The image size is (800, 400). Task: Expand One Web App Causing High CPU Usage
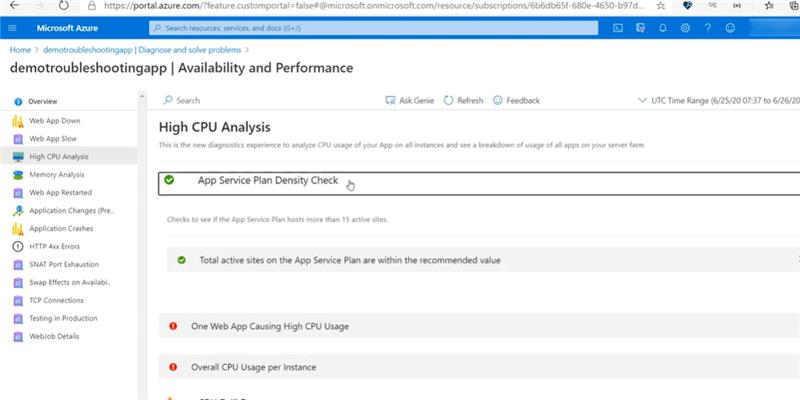click(x=479, y=326)
